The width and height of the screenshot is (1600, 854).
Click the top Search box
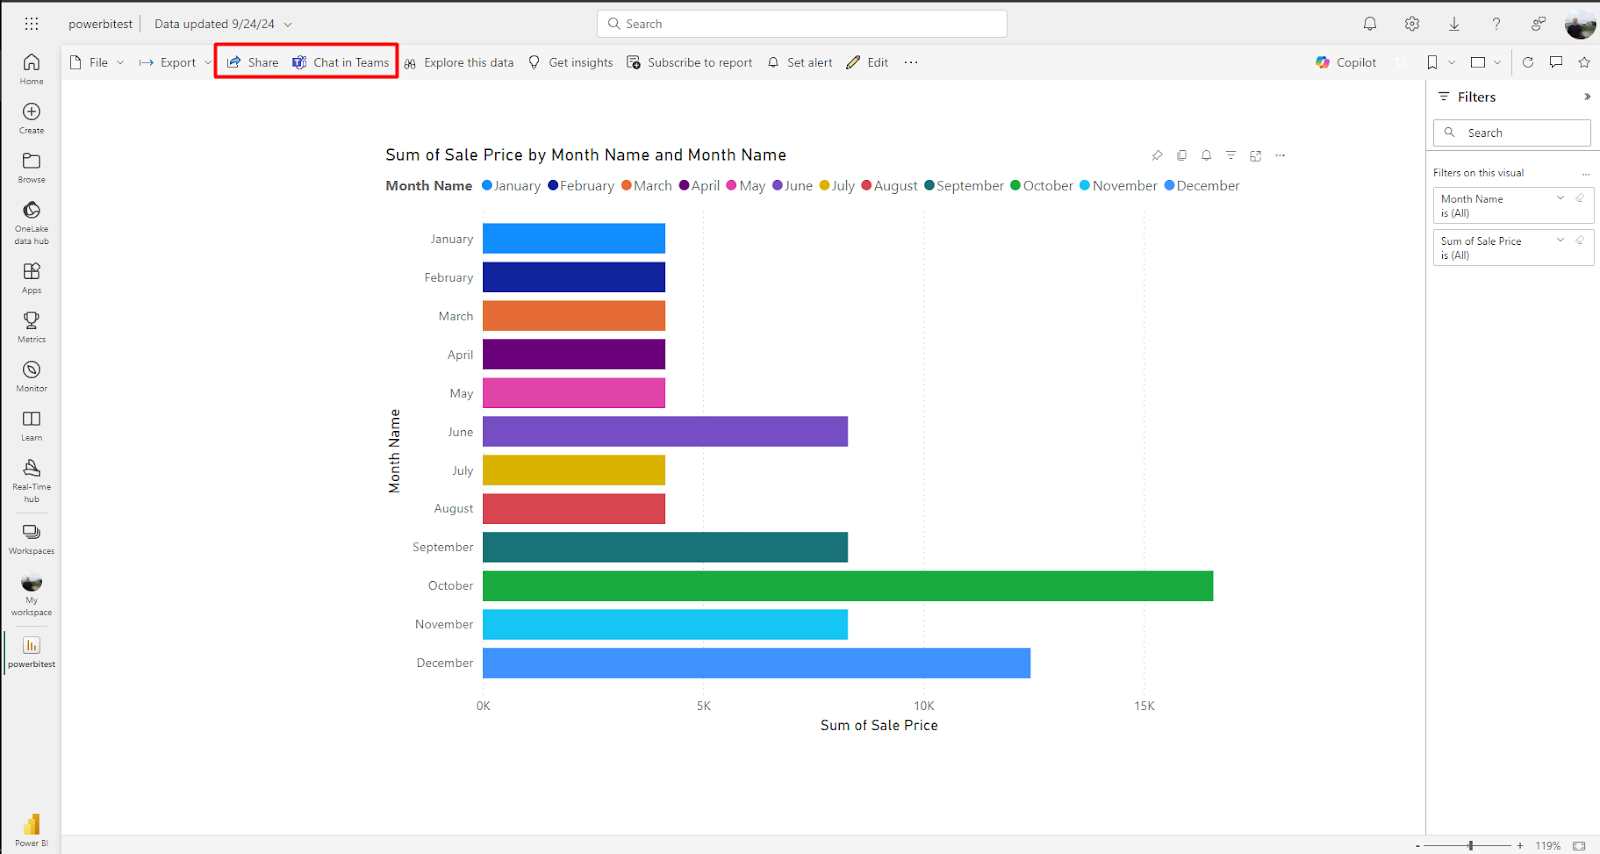pyautogui.click(x=802, y=24)
